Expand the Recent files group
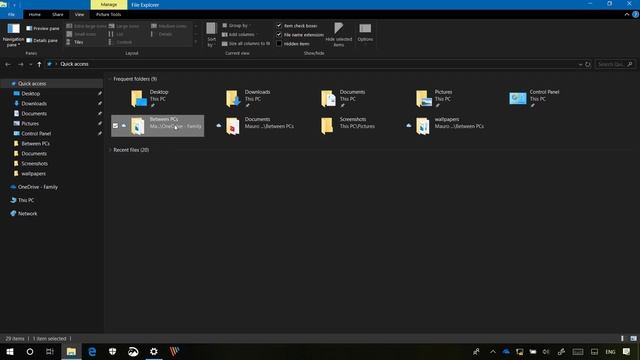Image resolution: width=640 pixels, height=360 pixels. (110, 150)
